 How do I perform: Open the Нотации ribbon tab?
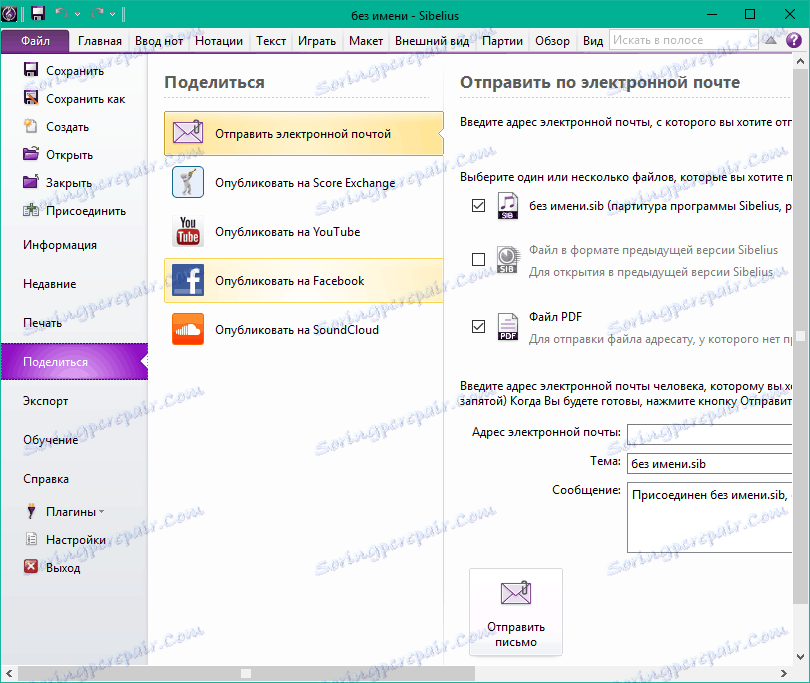219,41
